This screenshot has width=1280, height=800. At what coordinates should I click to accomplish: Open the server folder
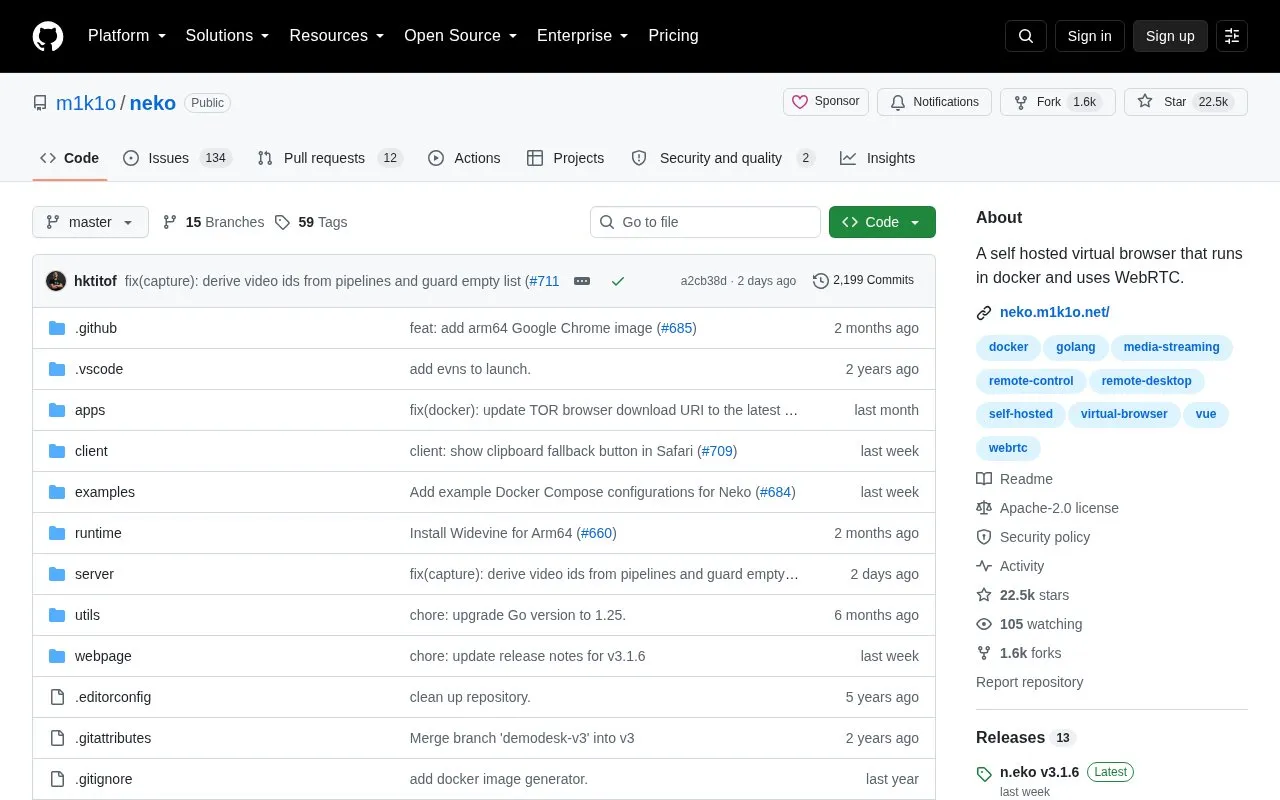click(94, 574)
